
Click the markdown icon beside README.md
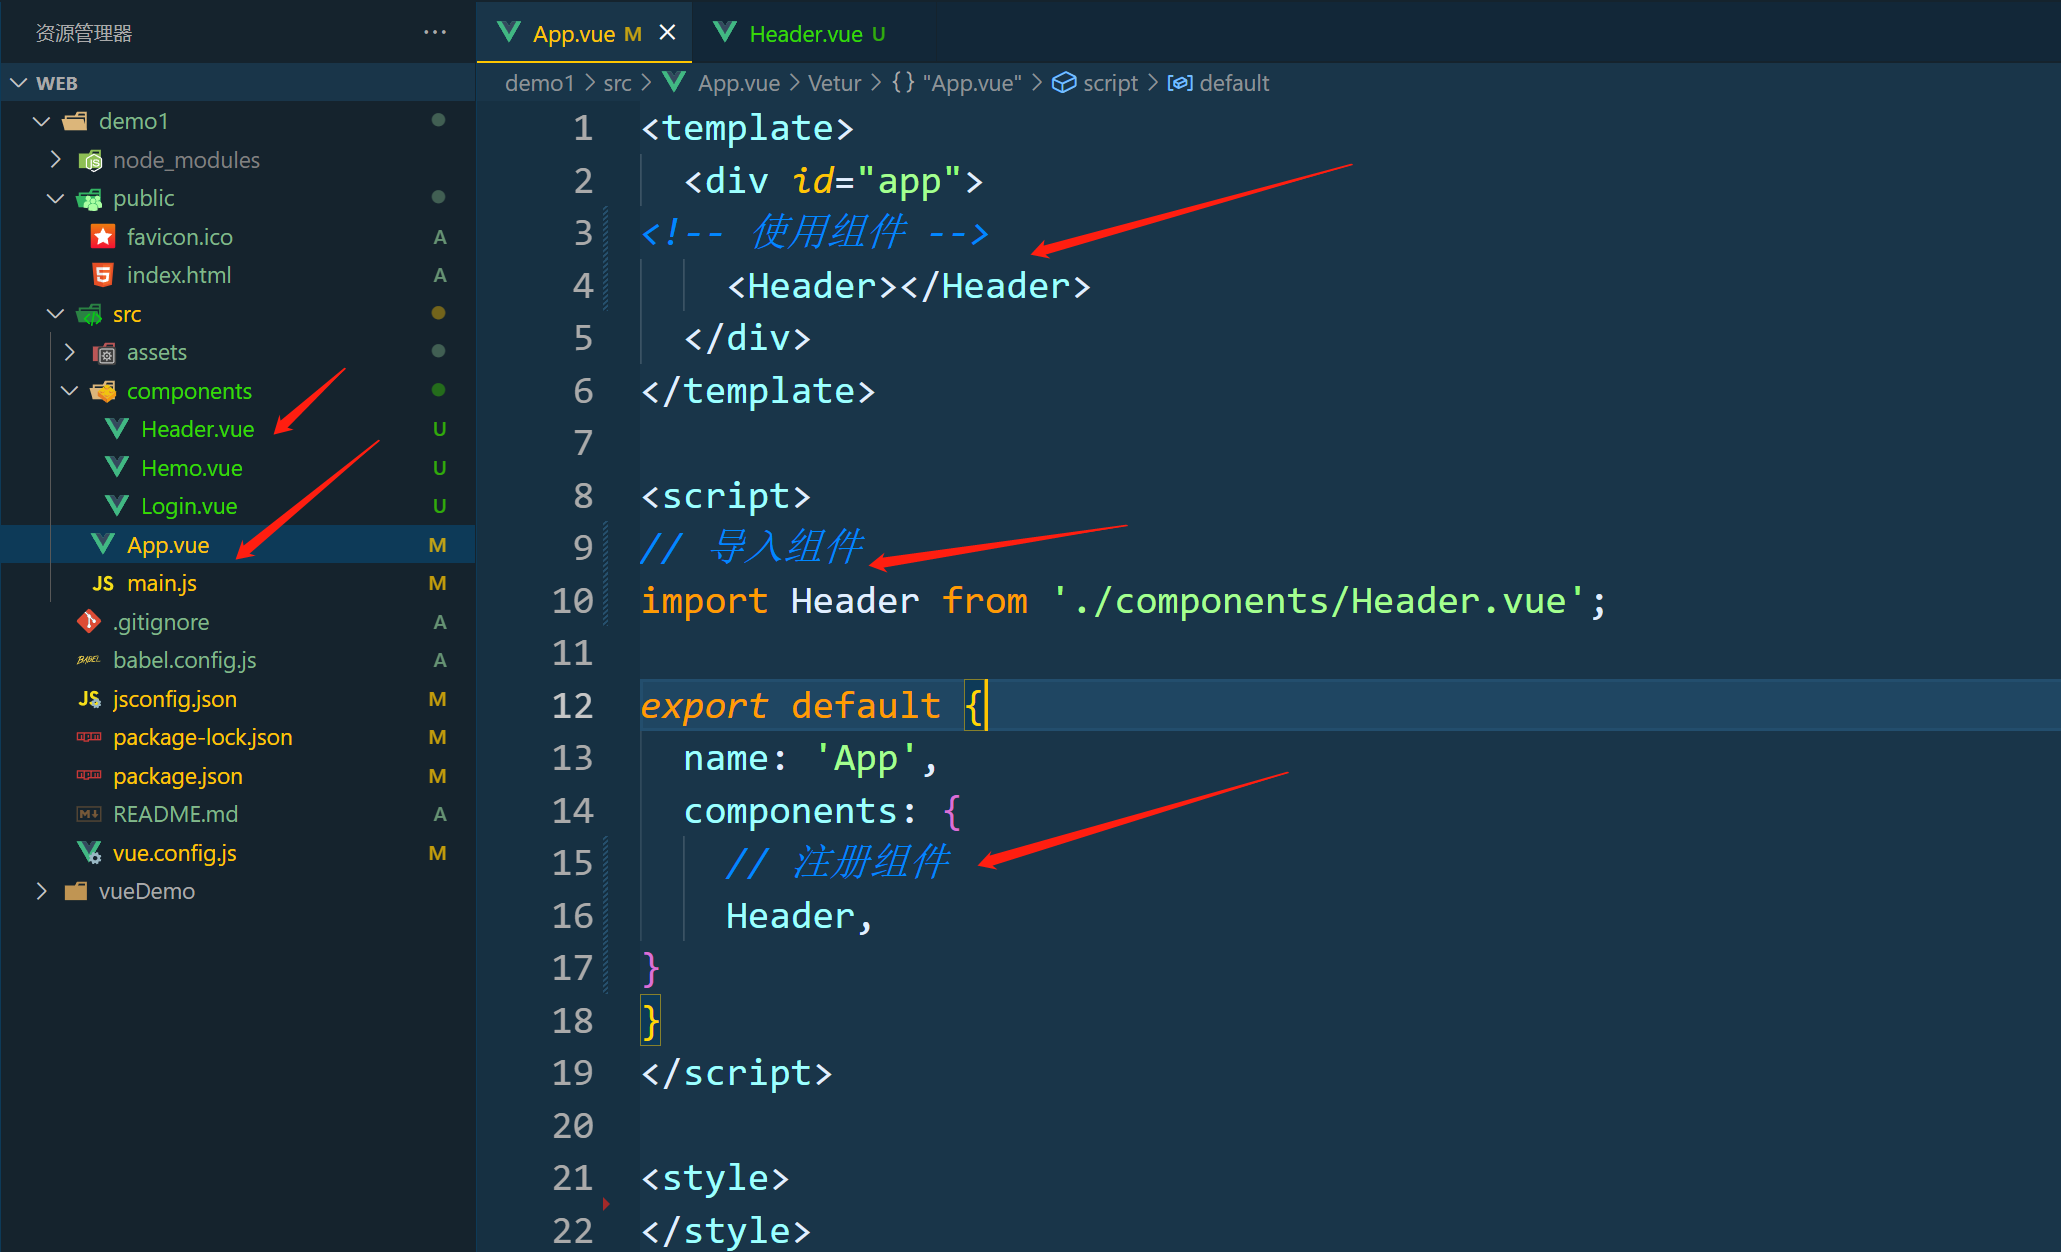(89, 814)
